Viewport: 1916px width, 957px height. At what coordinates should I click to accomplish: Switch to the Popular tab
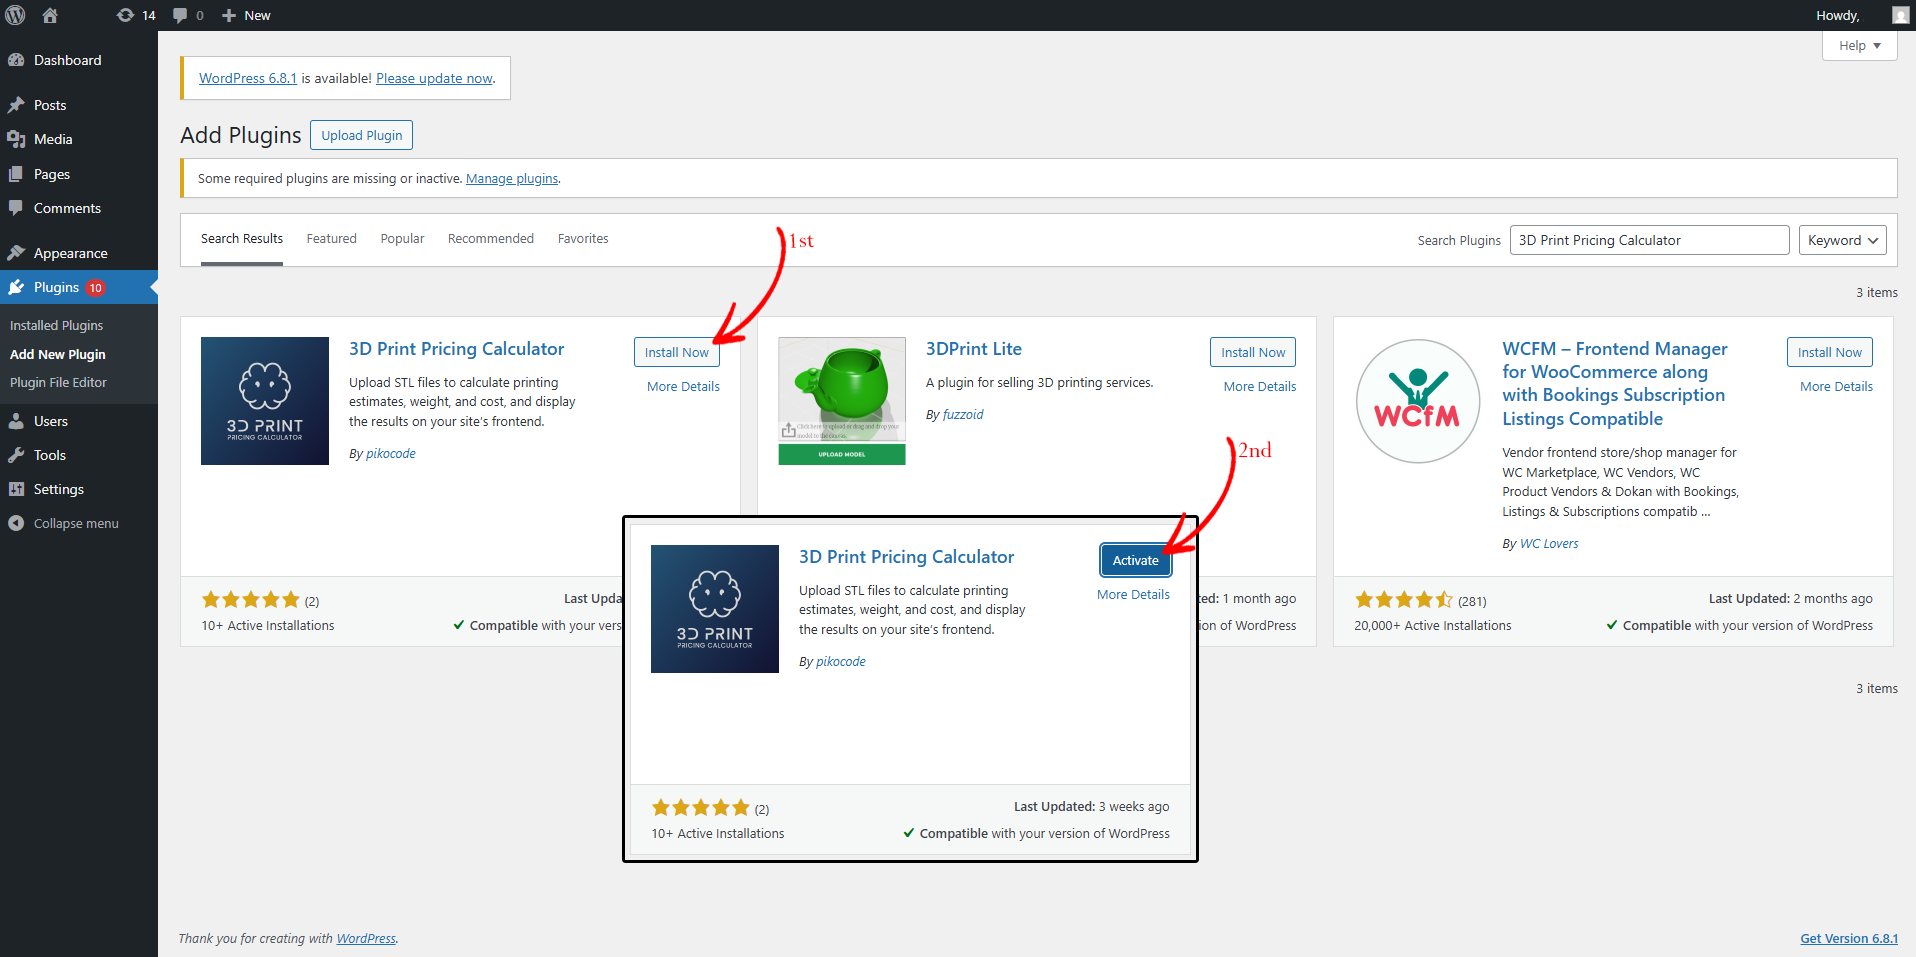coord(402,239)
